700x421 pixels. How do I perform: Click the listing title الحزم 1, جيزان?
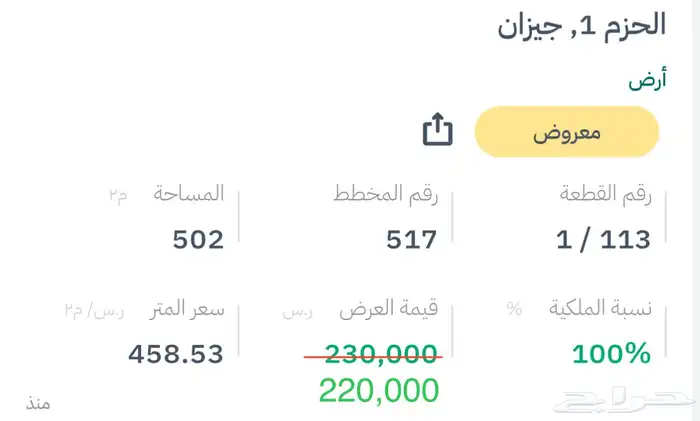pos(581,26)
